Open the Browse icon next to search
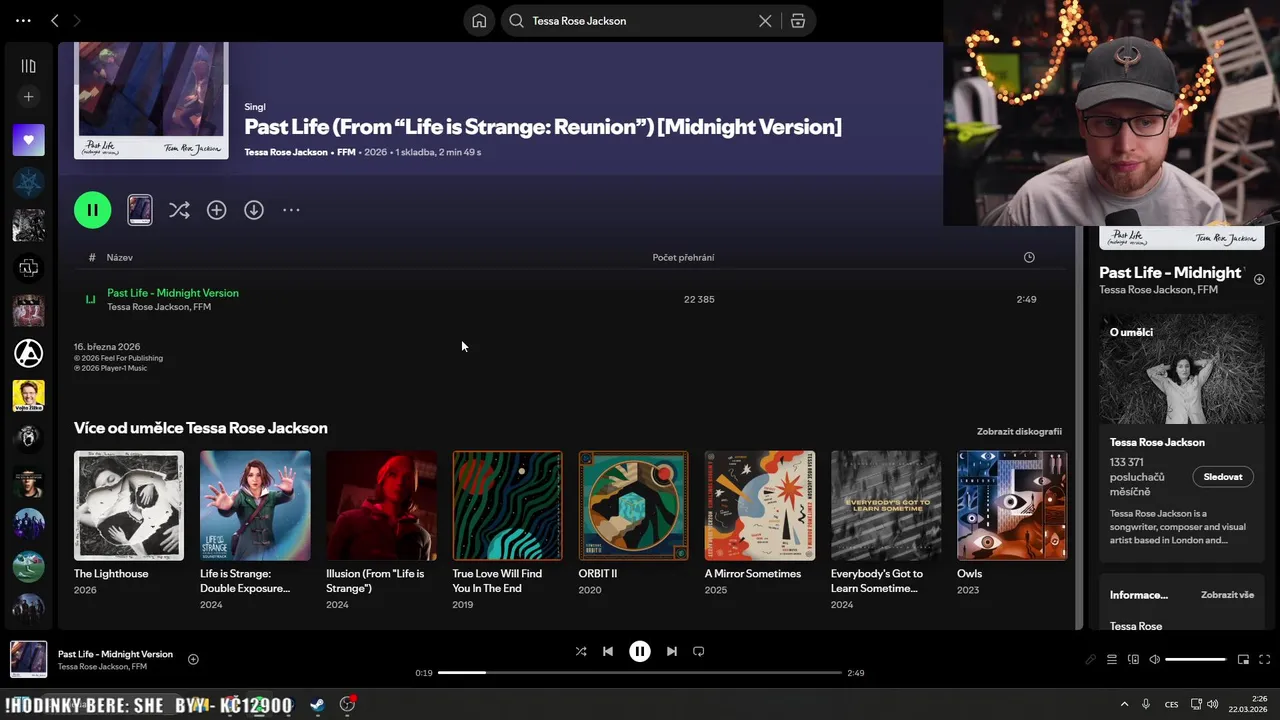The height and width of the screenshot is (720, 1280). [798, 20]
